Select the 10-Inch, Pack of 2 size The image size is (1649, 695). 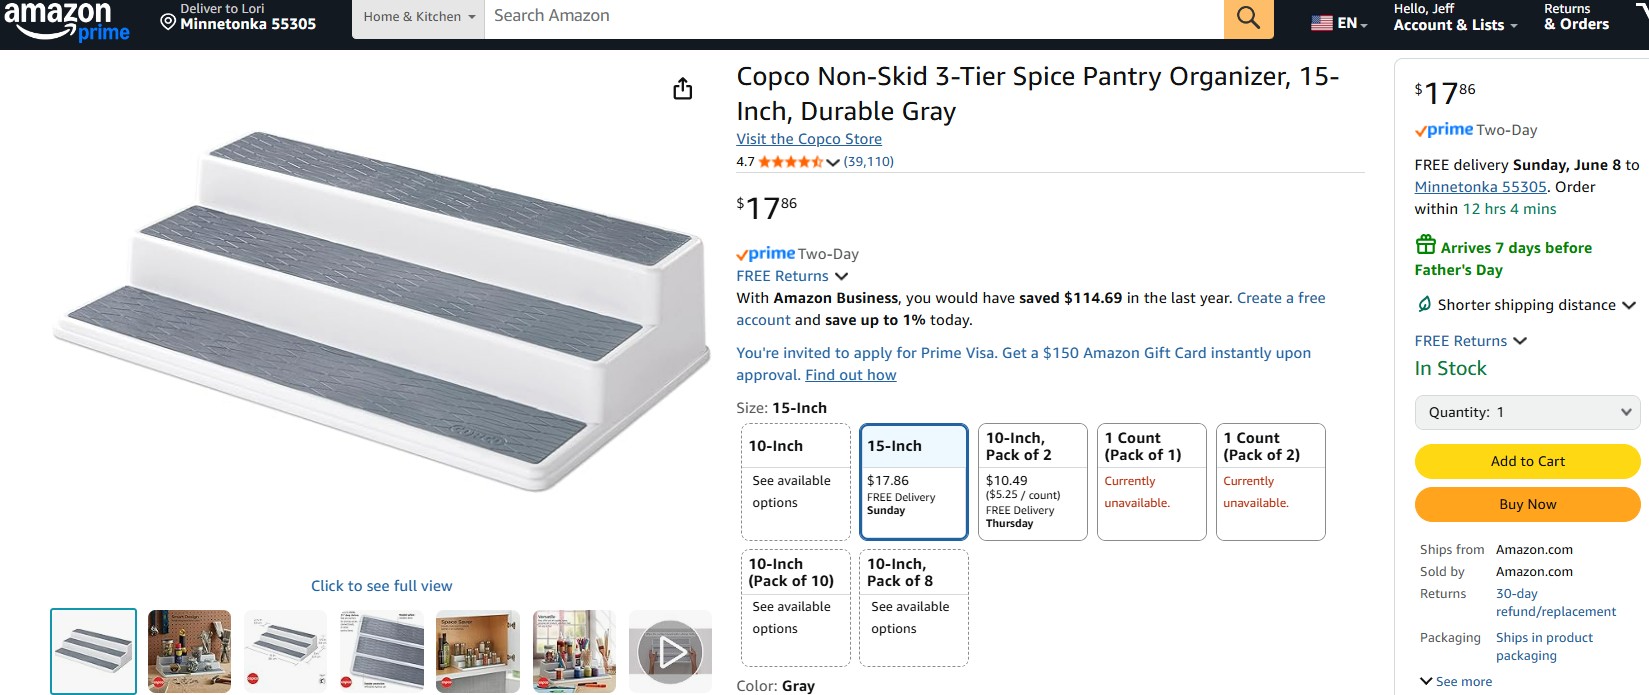(1032, 481)
